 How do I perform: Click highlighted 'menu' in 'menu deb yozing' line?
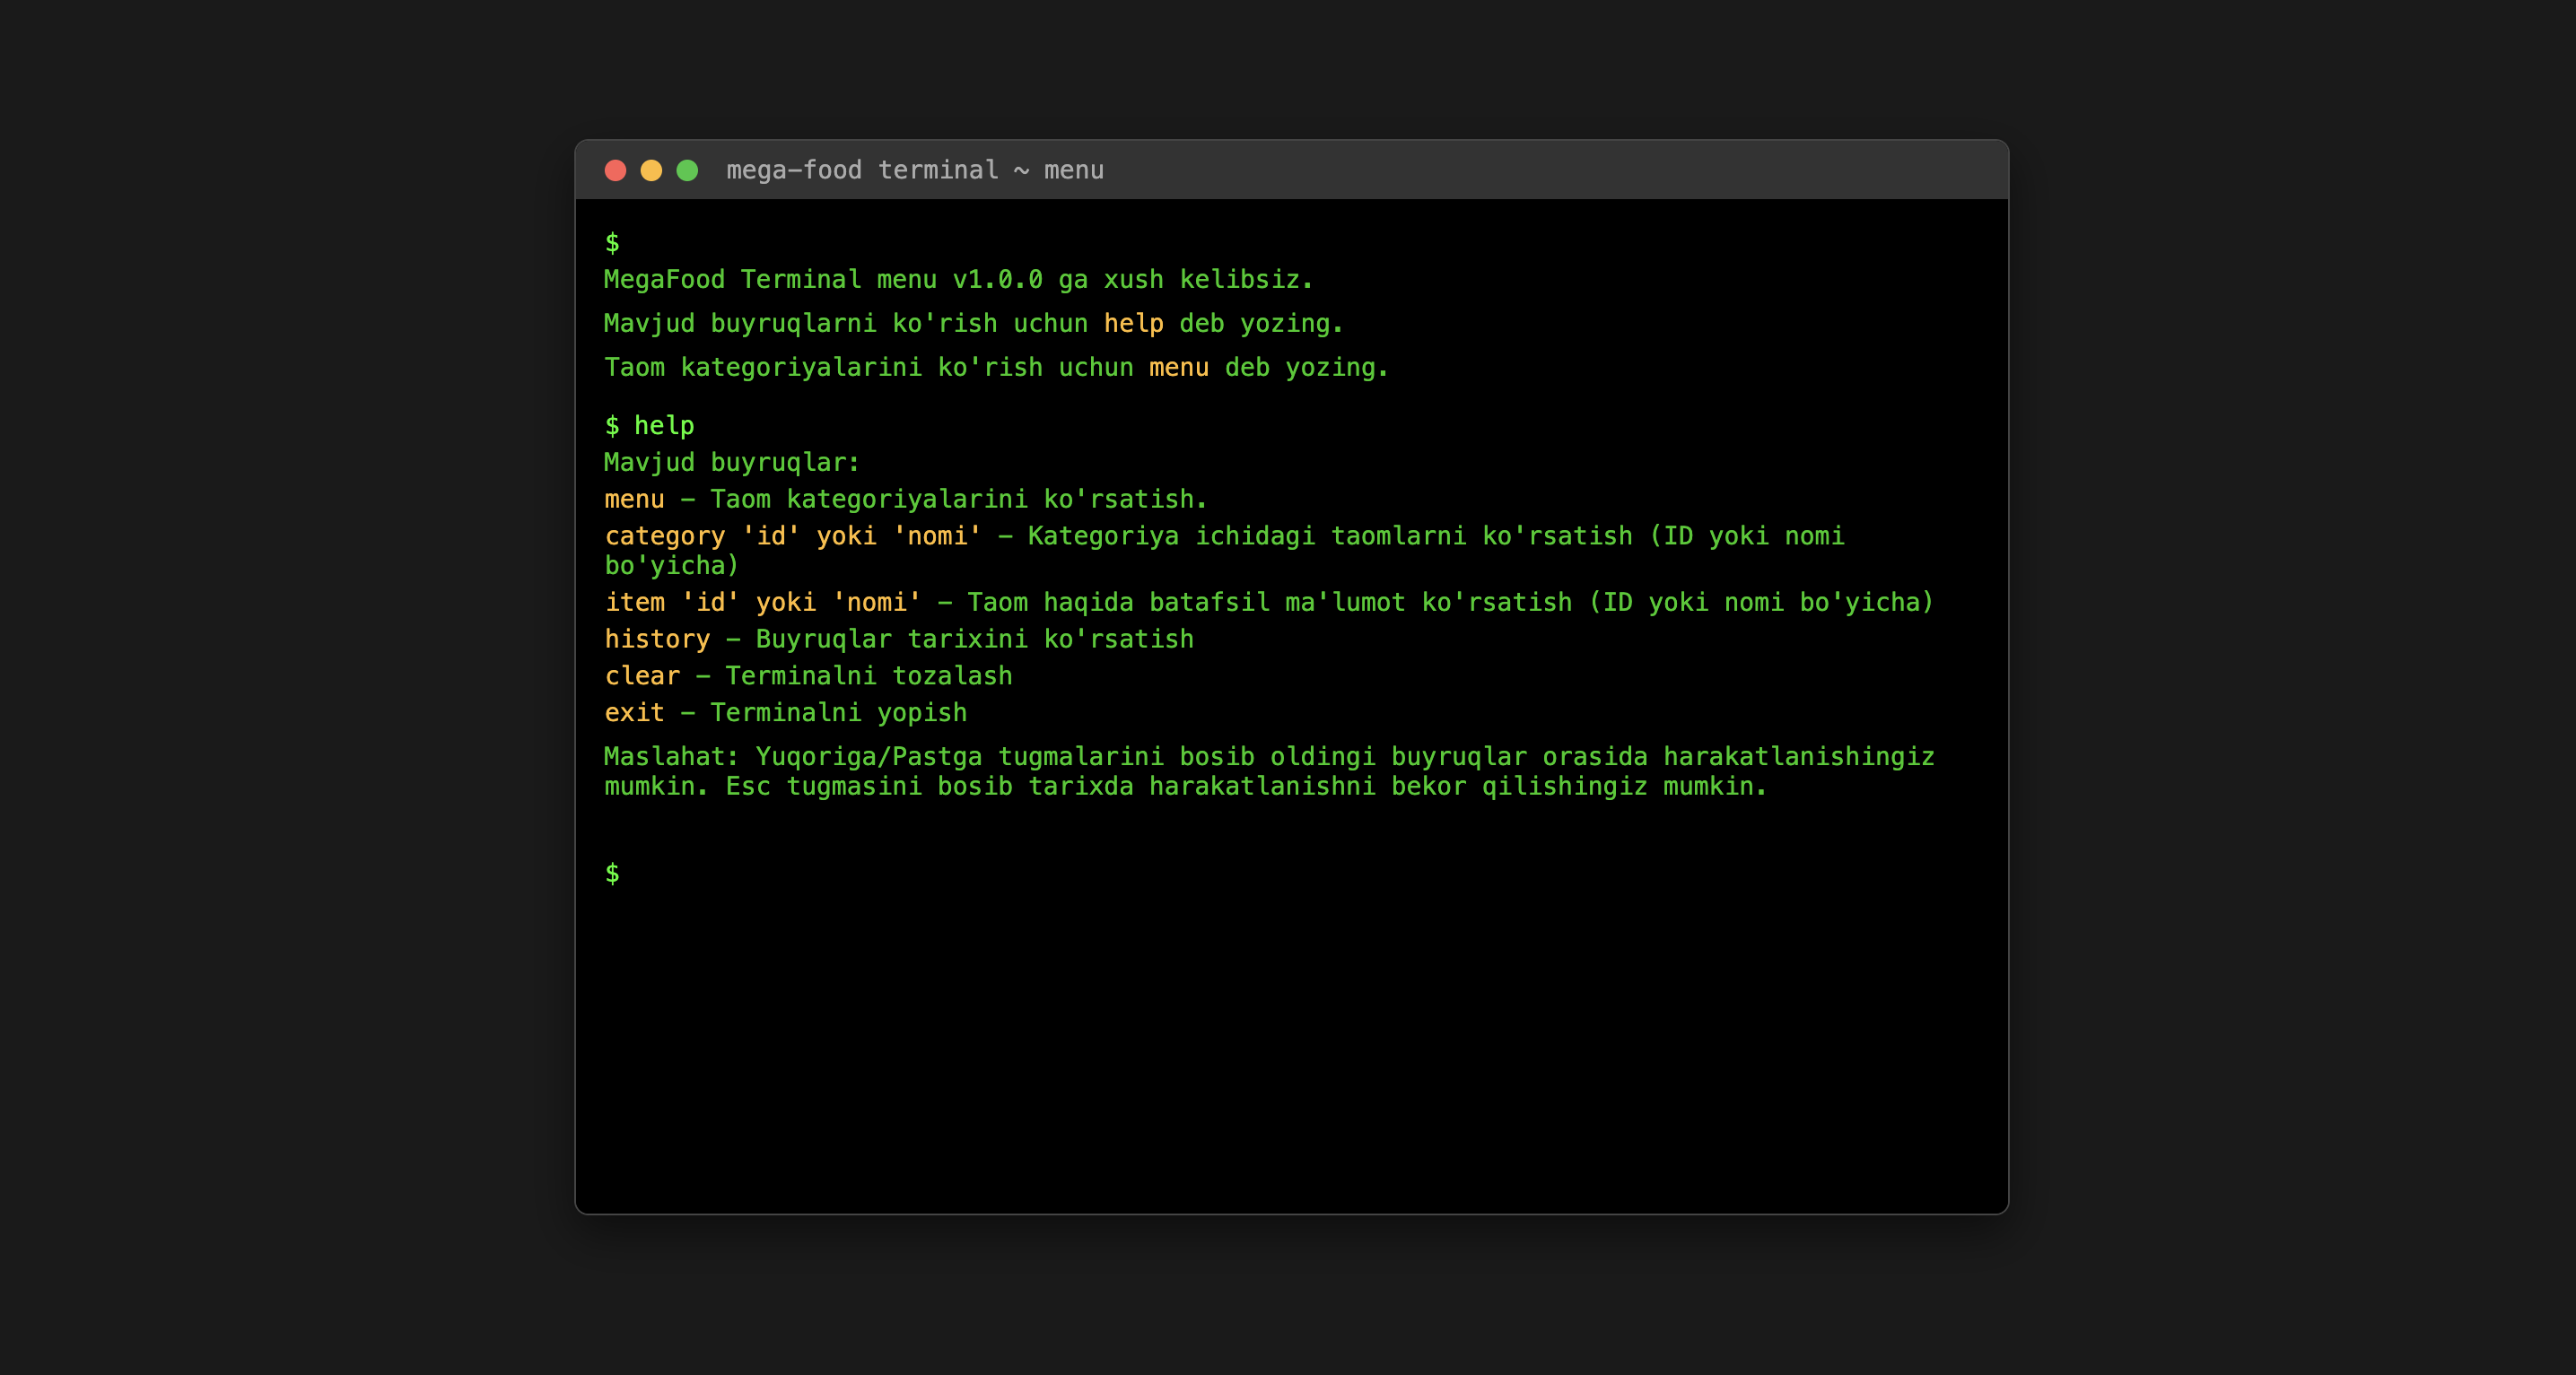tap(1178, 368)
